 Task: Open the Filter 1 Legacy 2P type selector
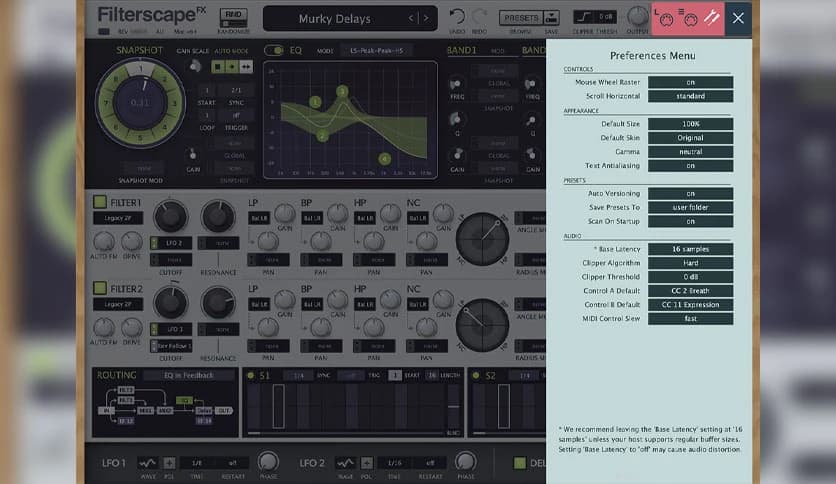118,218
